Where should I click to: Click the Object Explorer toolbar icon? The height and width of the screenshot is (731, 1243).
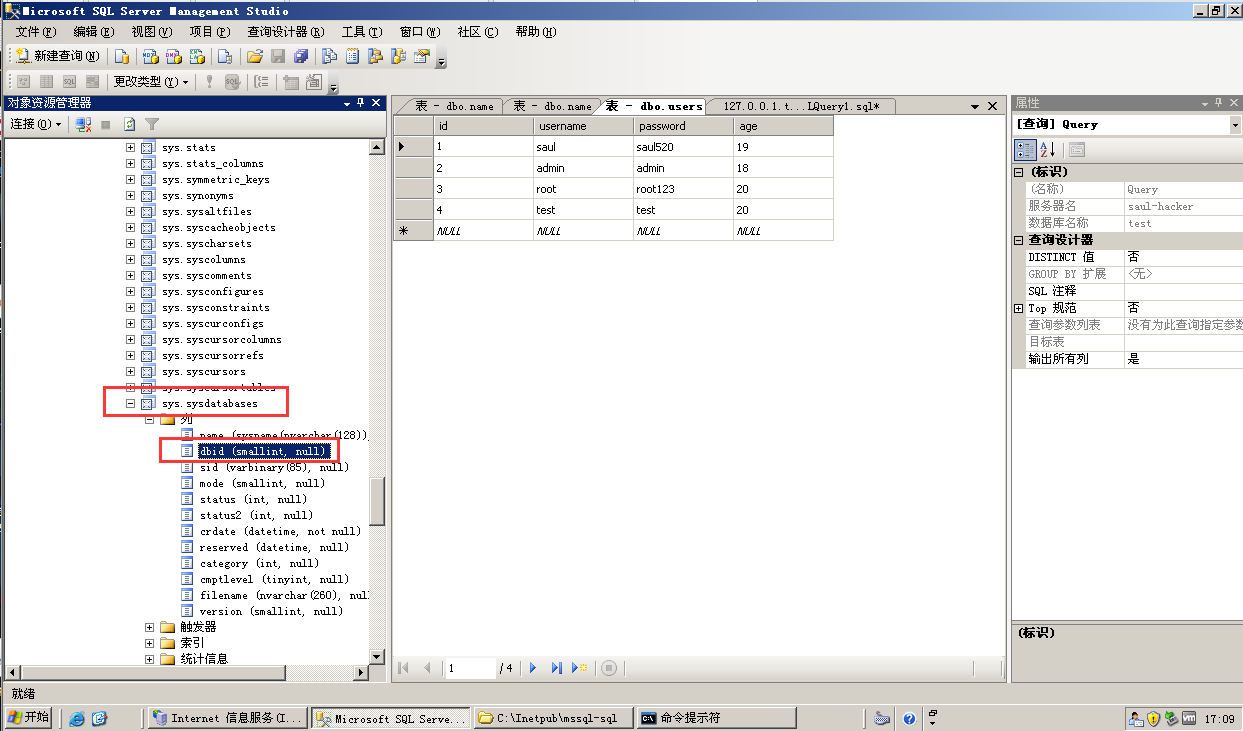click(x=376, y=56)
